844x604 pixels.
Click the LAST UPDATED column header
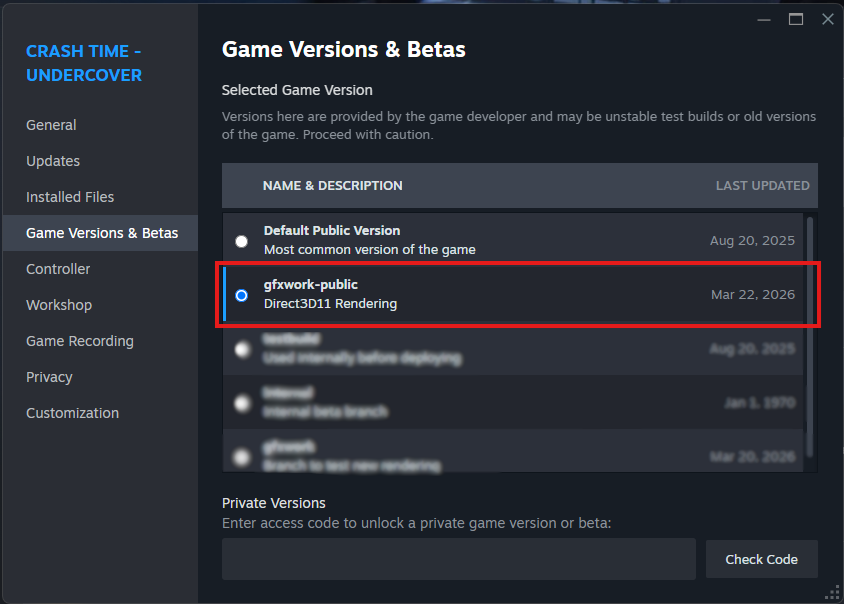click(x=762, y=186)
